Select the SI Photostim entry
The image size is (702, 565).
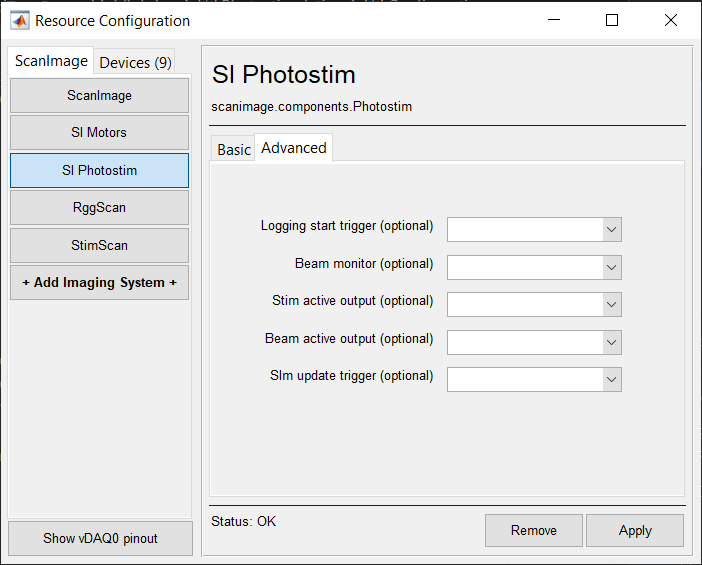99,171
